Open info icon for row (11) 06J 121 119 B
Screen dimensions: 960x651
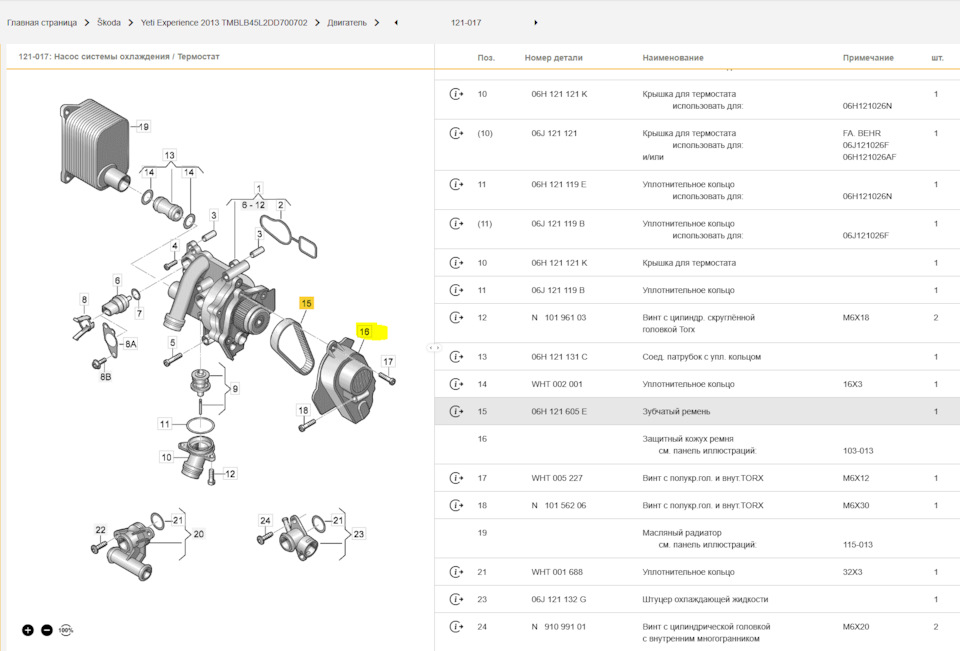pyautogui.click(x=456, y=224)
